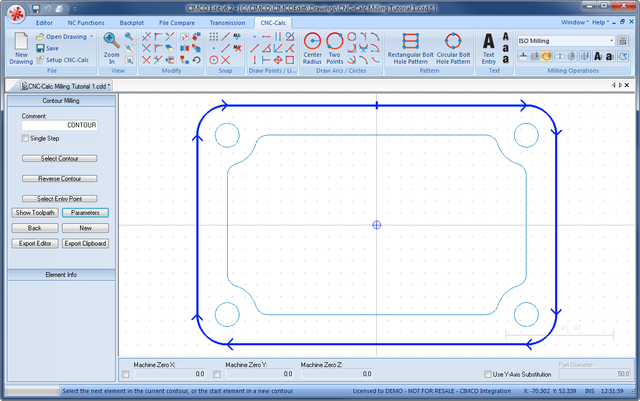Click the bold letter A milling icon
Viewport: 640px width, 401px height.
coord(598,56)
